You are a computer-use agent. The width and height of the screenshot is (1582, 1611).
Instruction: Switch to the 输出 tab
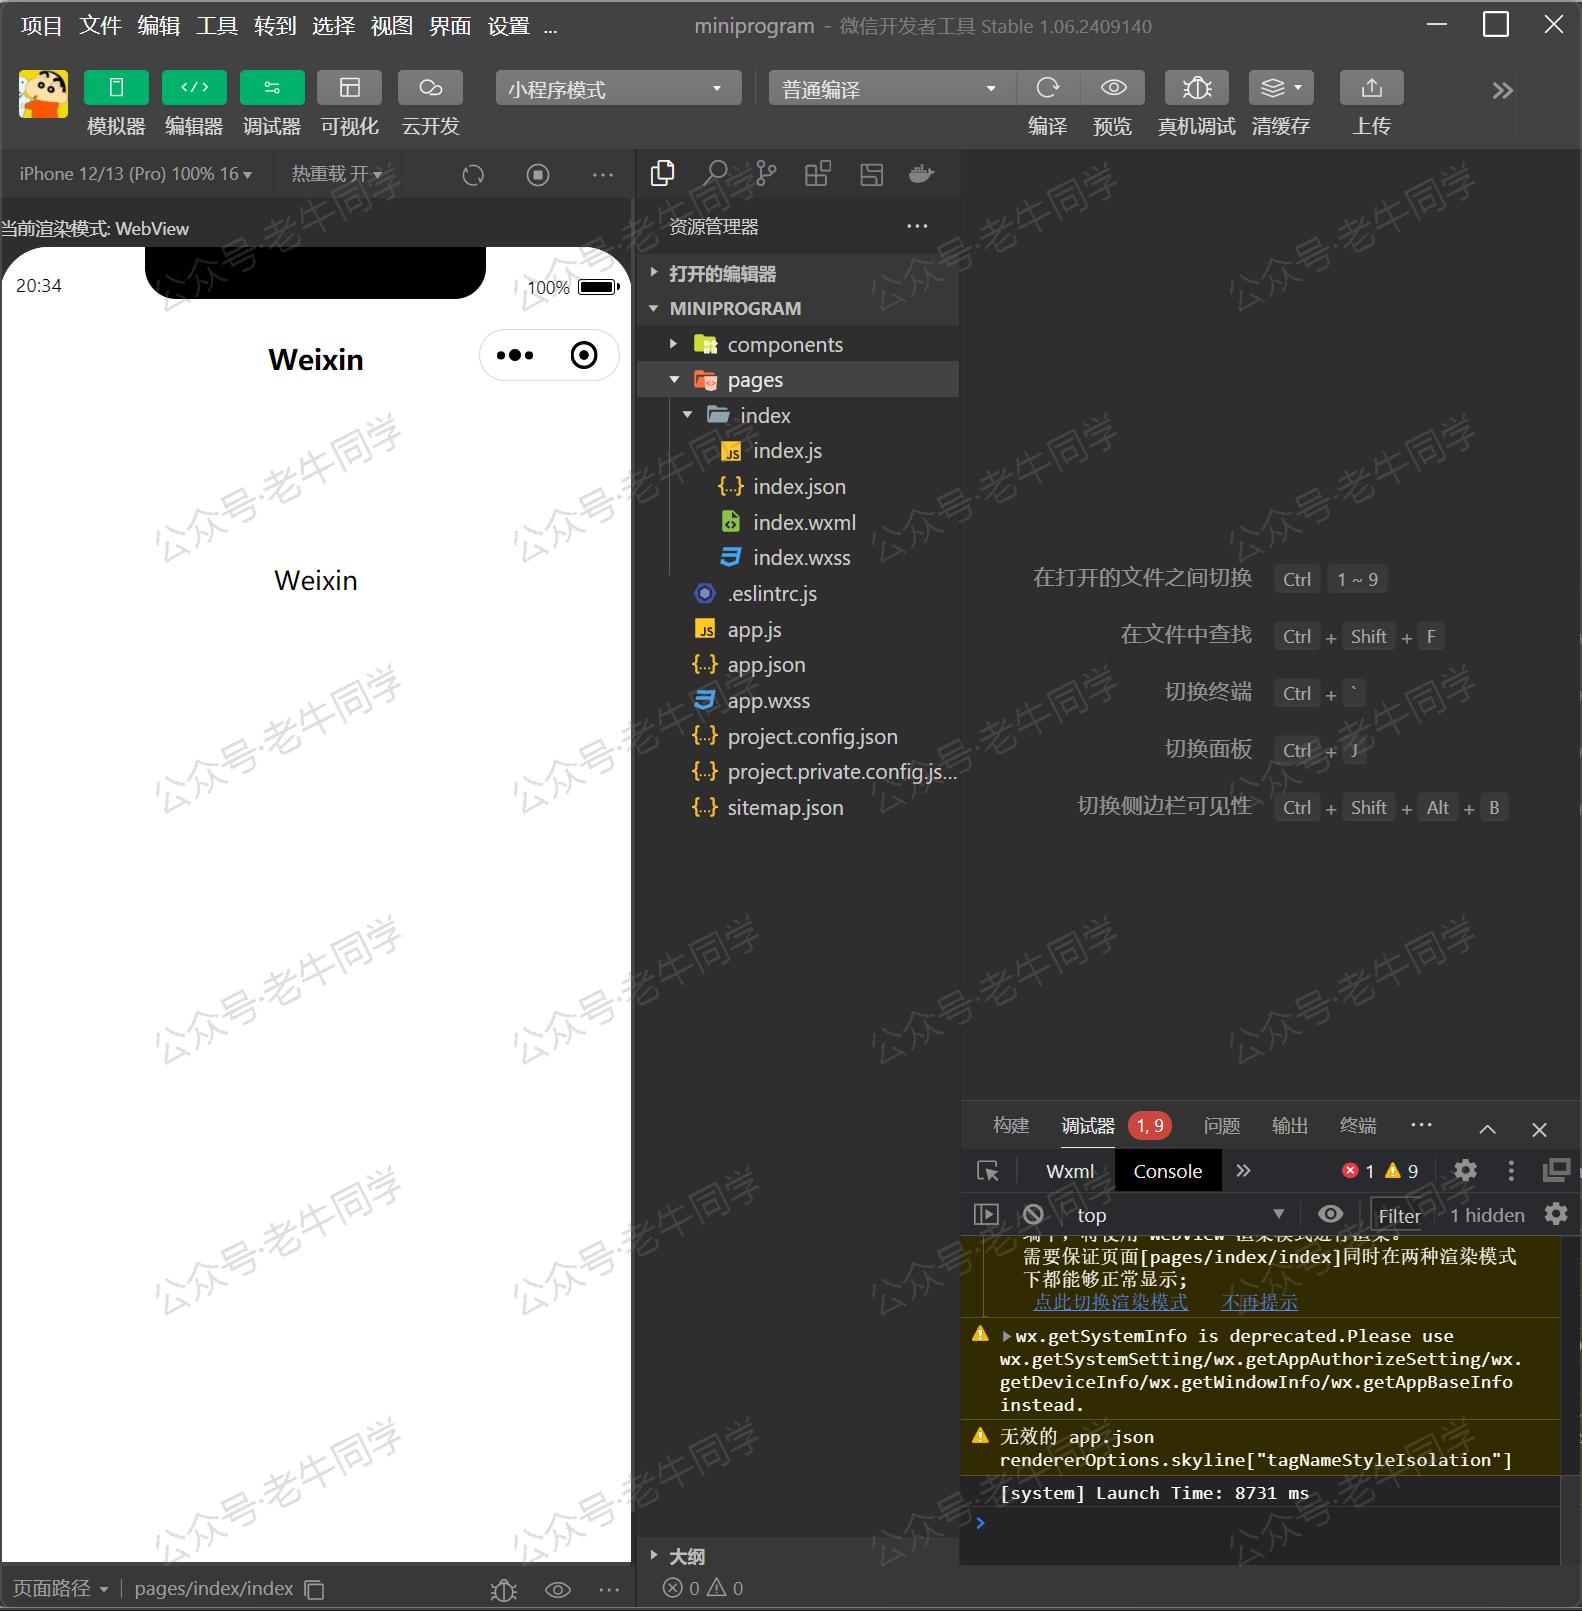1290,1126
